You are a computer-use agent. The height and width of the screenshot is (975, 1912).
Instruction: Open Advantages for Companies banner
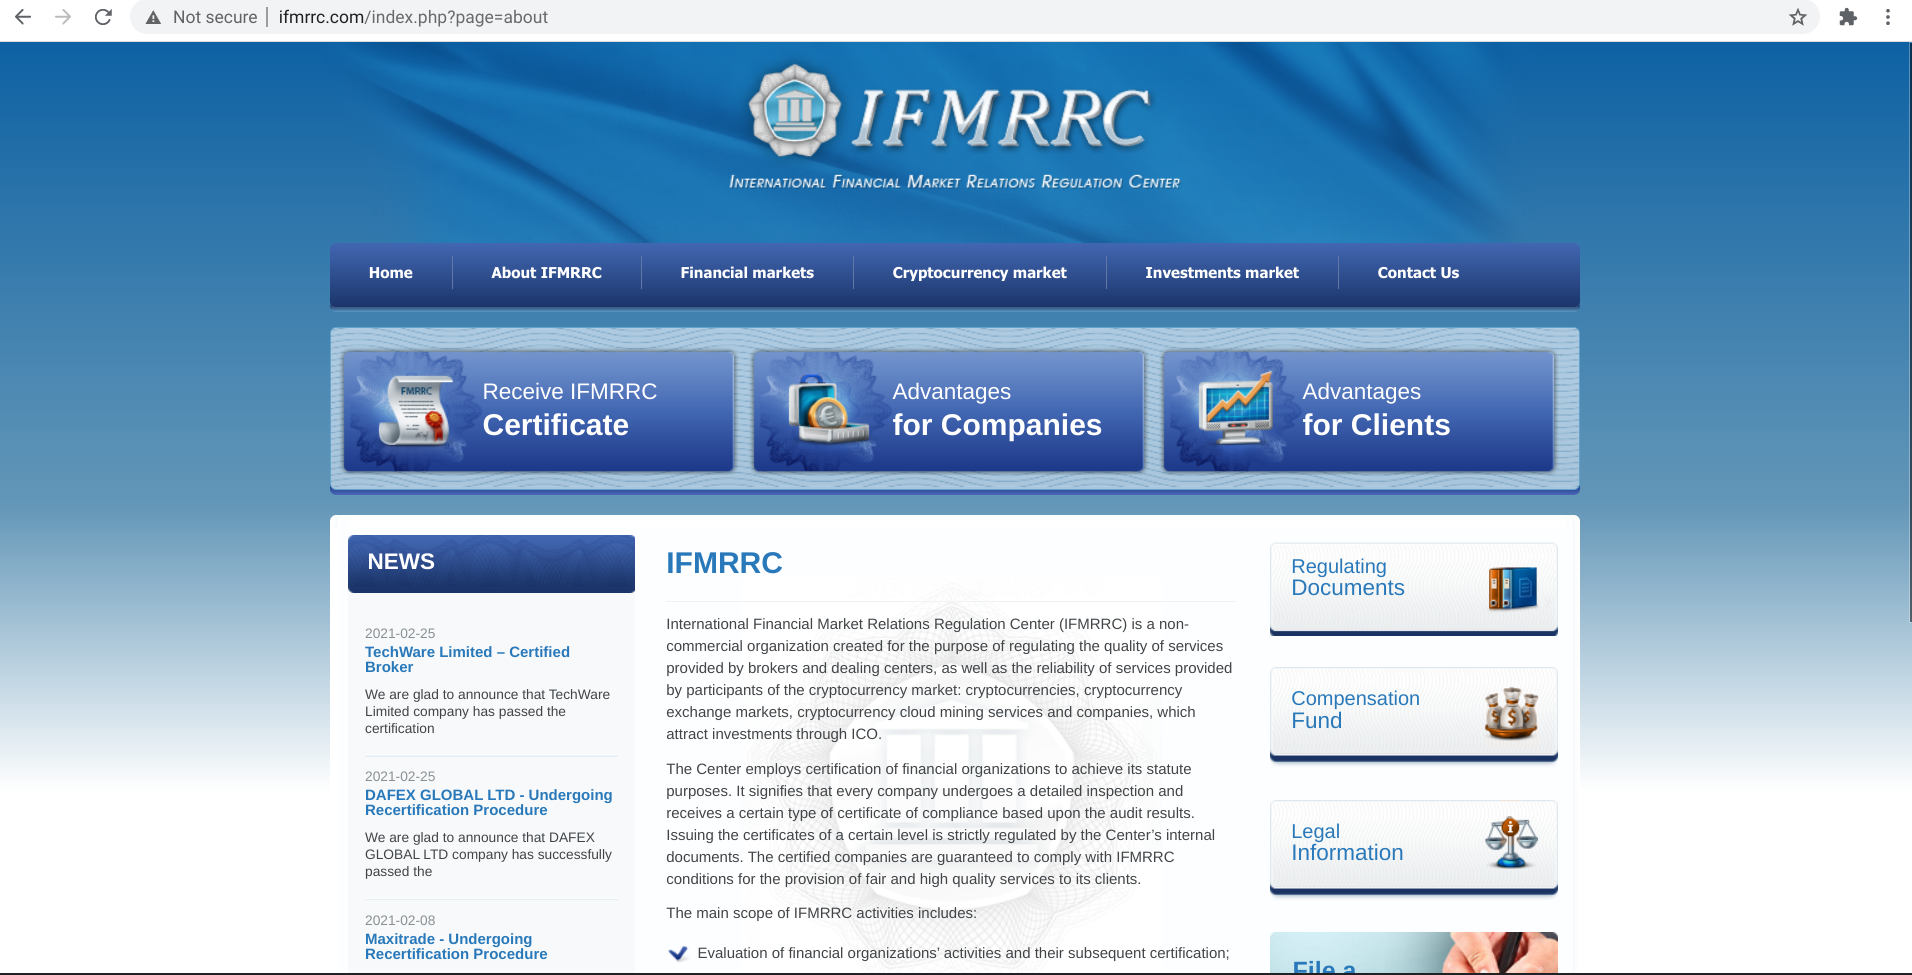948,411
